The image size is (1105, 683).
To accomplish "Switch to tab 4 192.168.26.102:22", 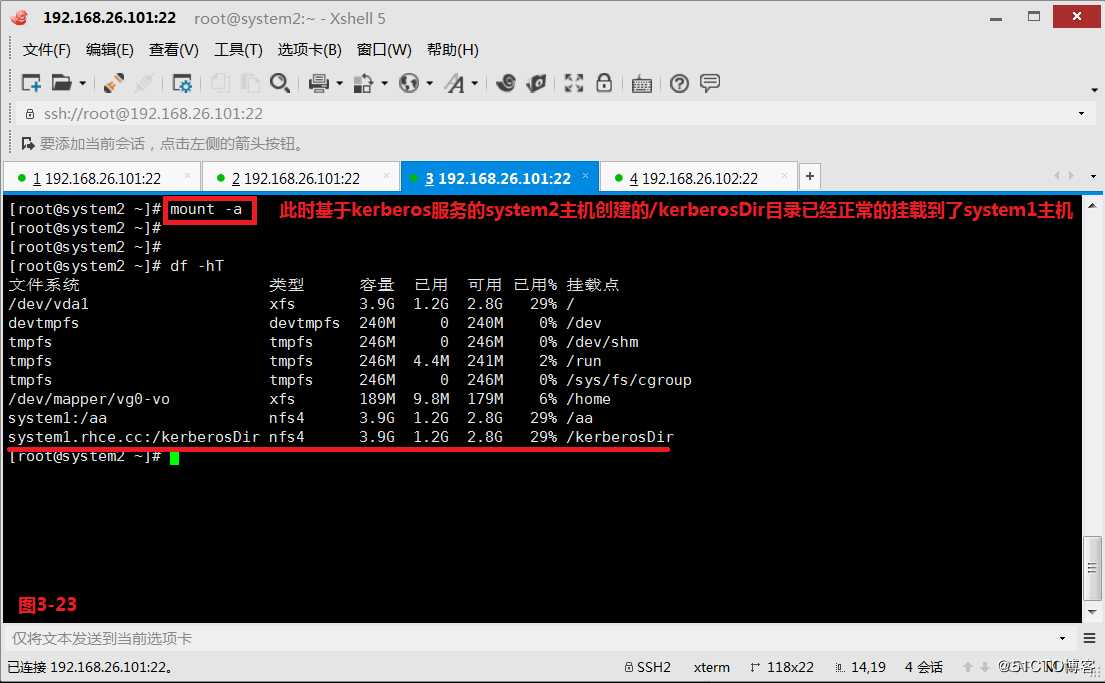I will [x=698, y=178].
